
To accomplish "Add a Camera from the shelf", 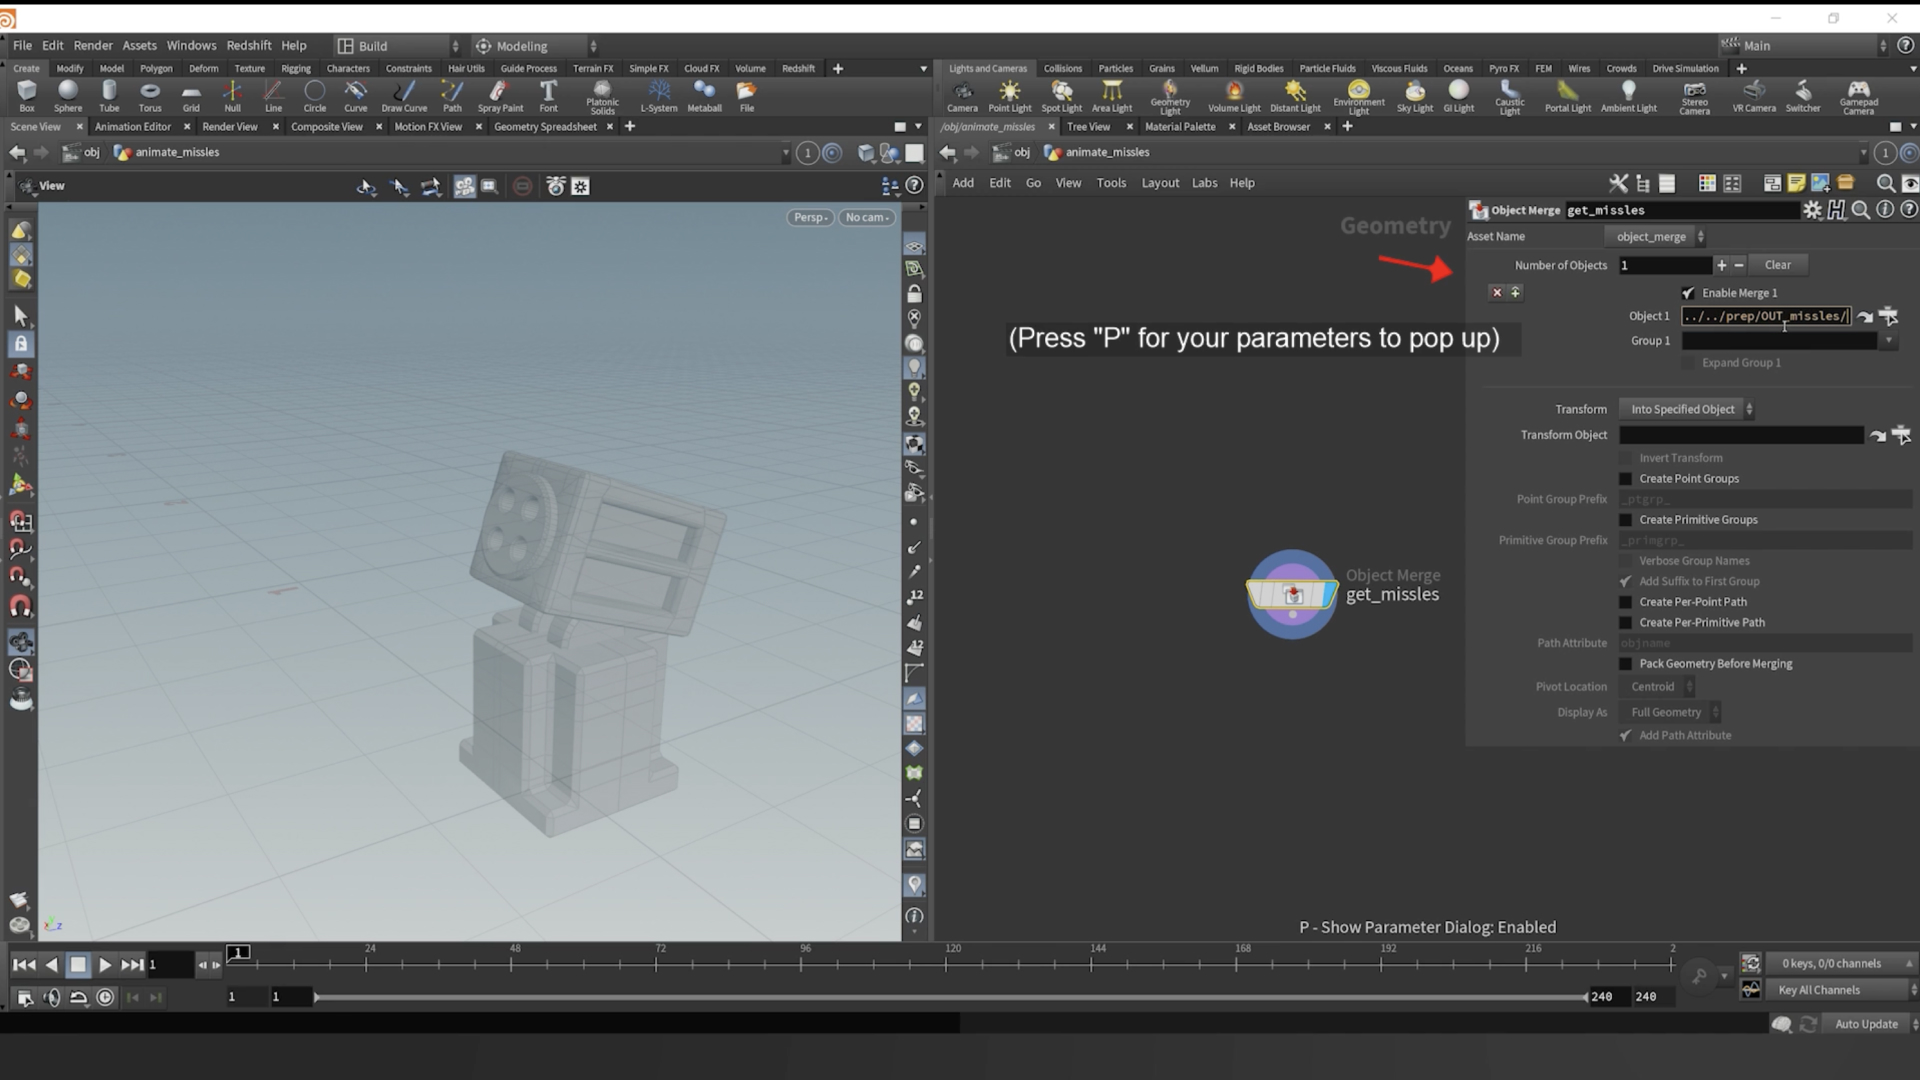I will click(x=962, y=96).
